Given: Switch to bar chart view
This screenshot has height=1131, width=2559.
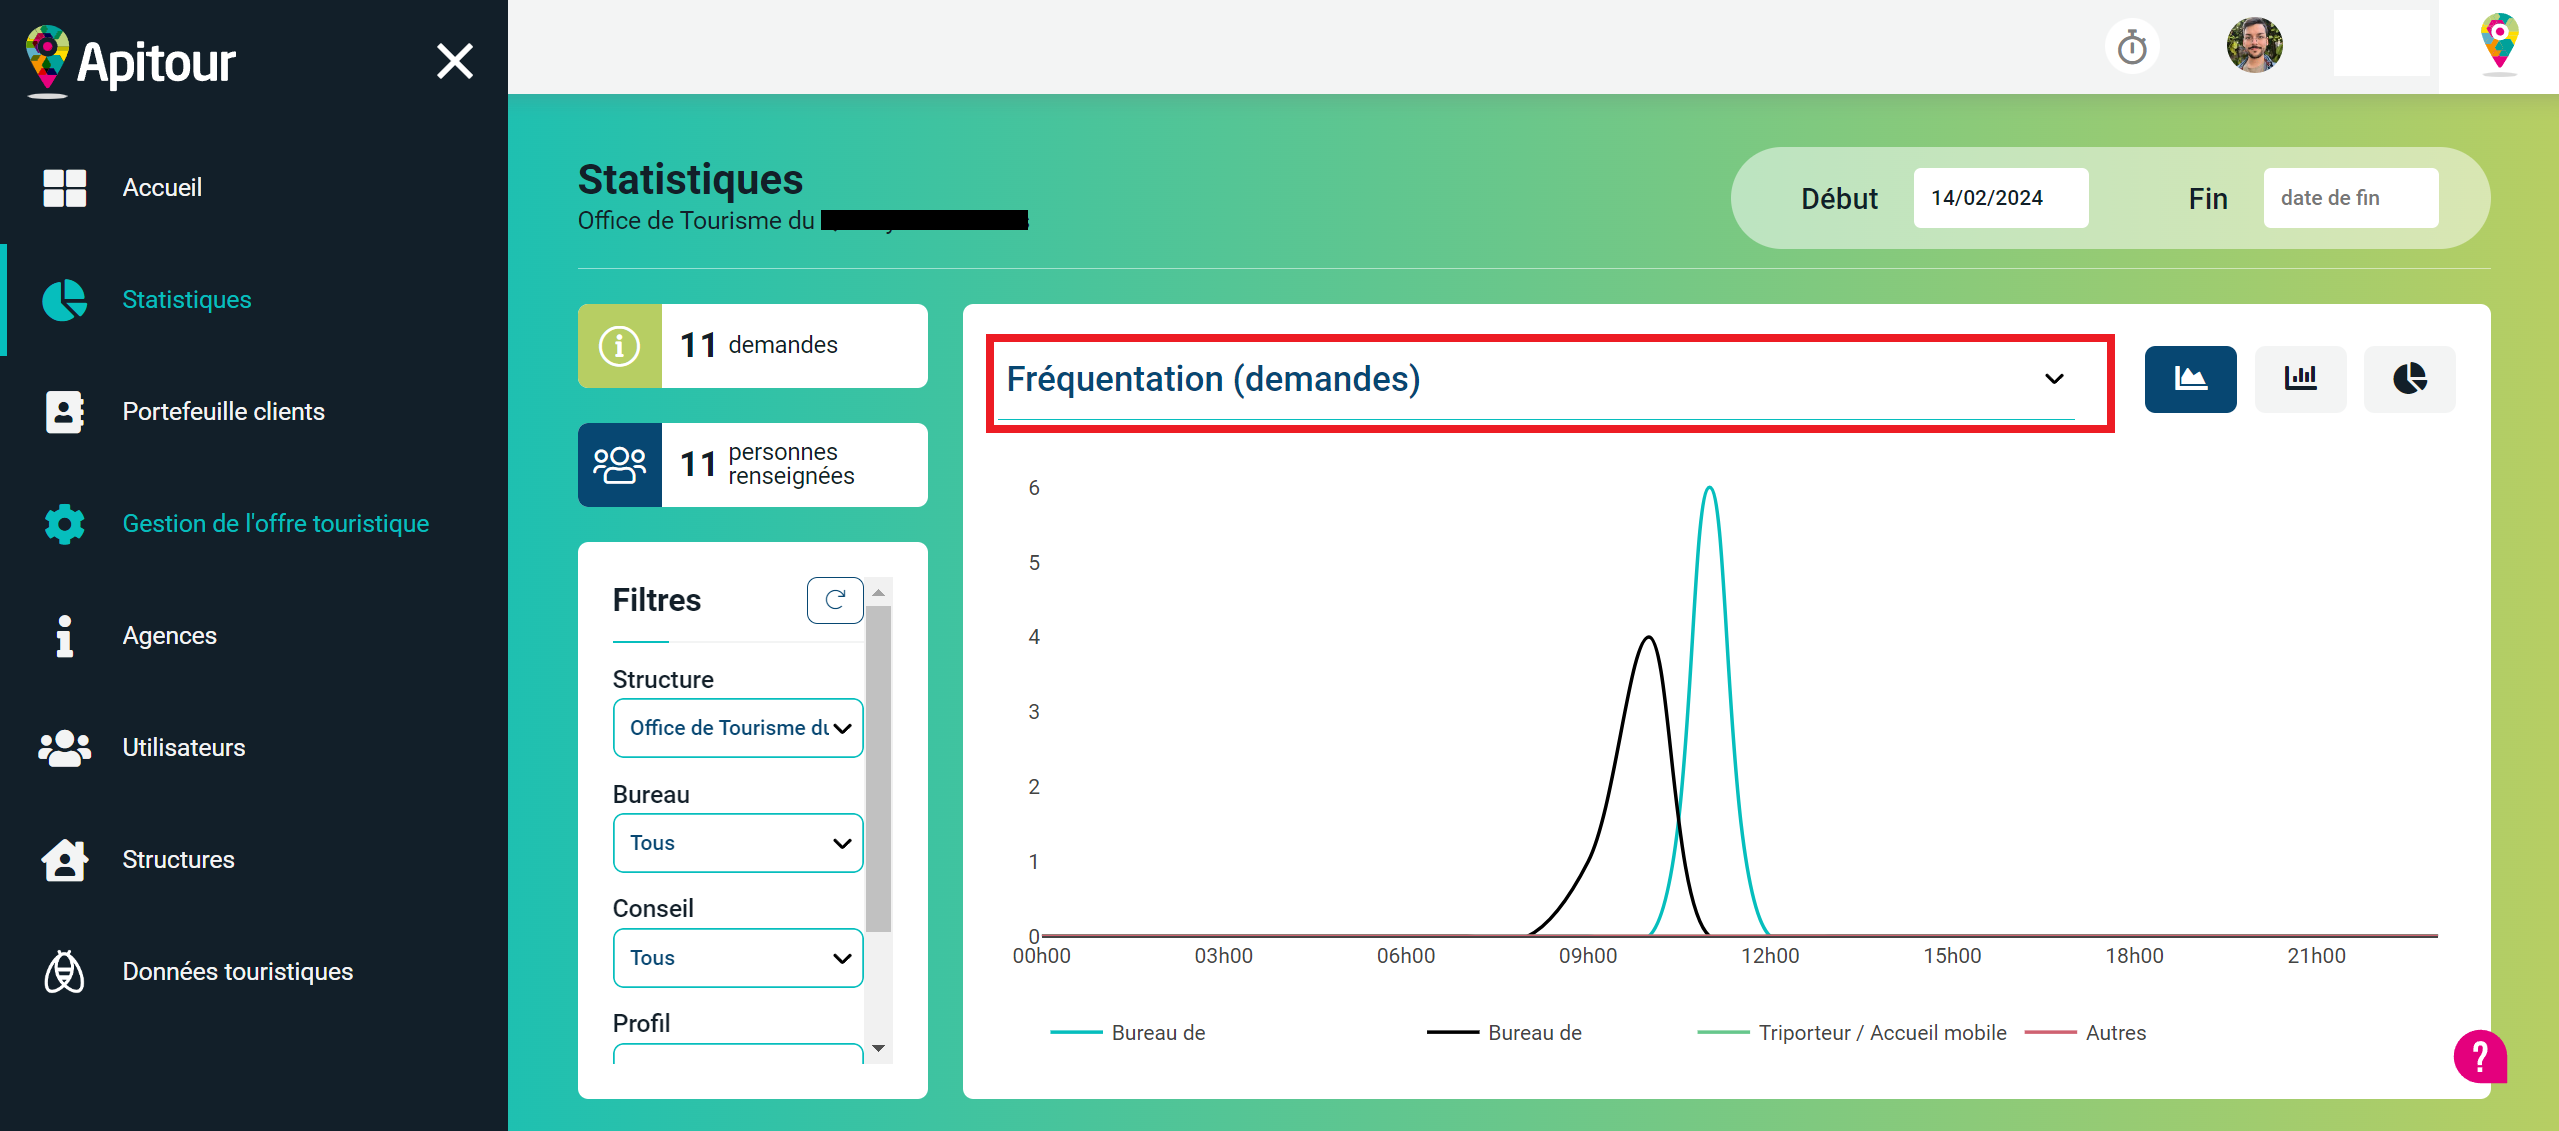Looking at the screenshot, I should [2300, 379].
